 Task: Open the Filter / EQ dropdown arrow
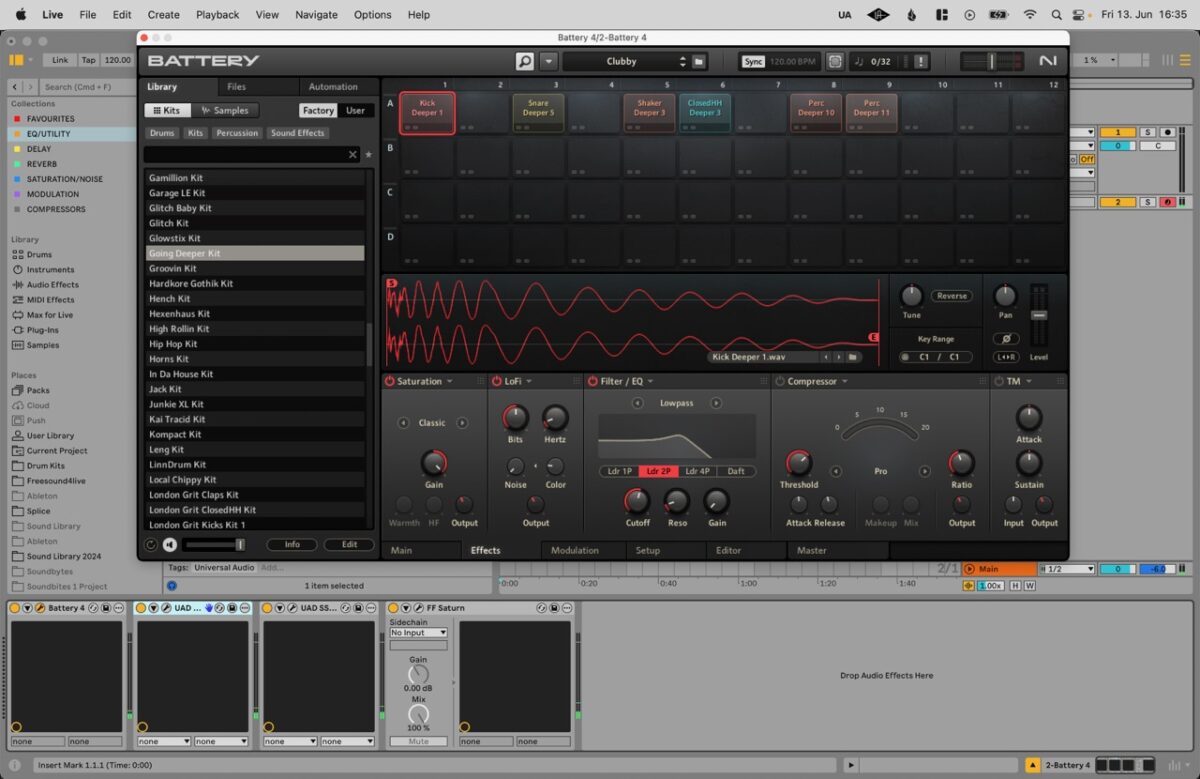(x=651, y=381)
